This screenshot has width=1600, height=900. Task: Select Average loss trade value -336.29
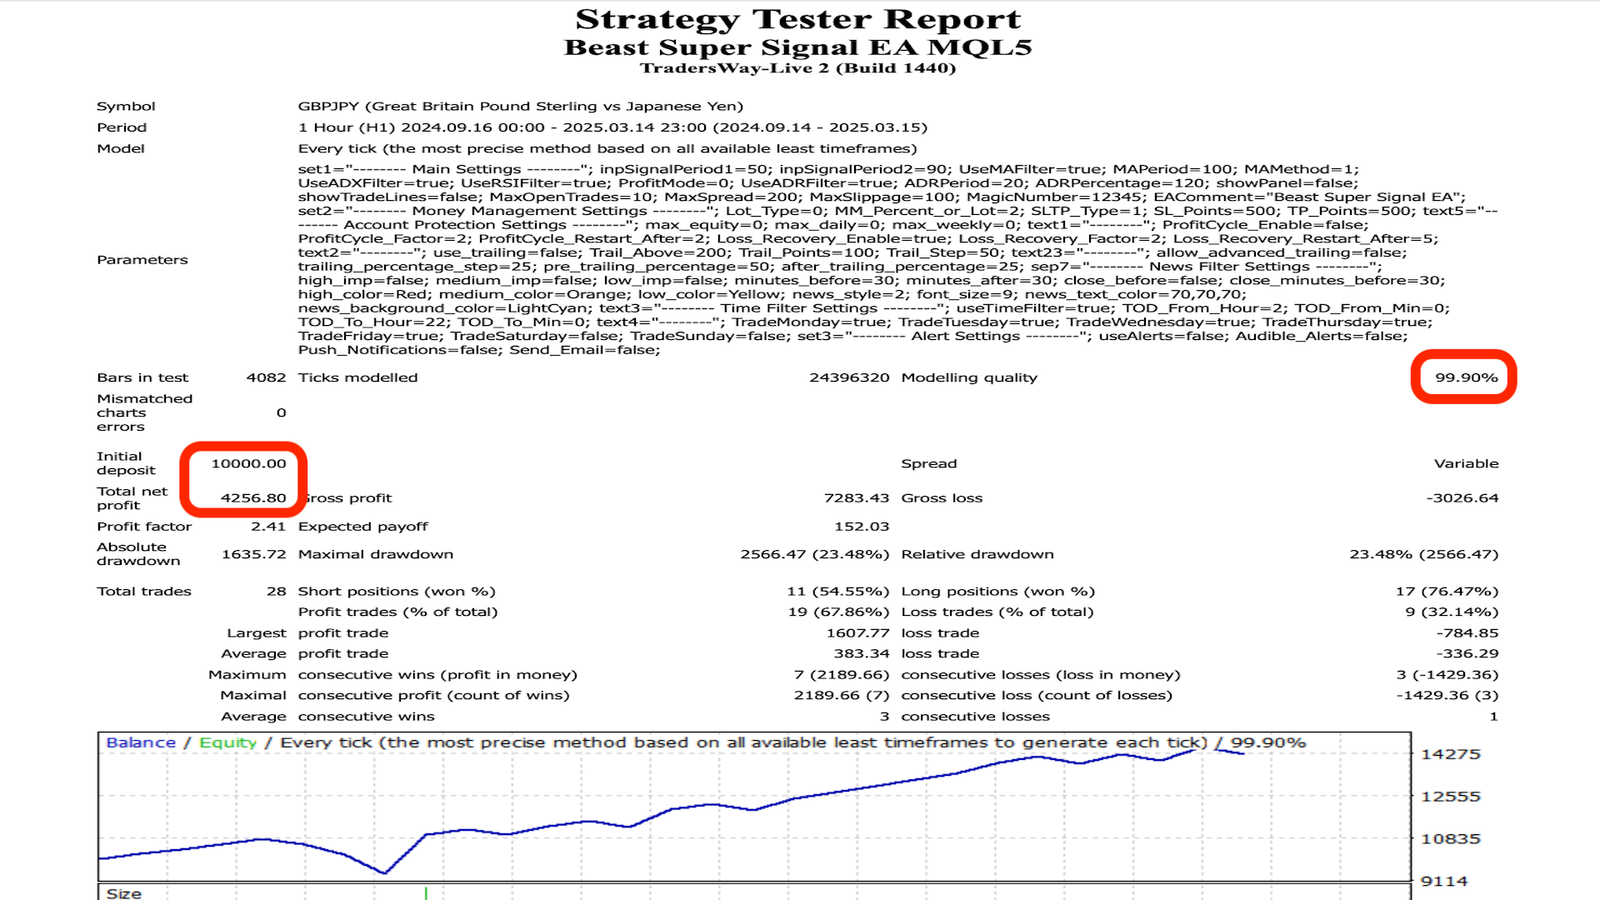click(x=1467, y=653)
